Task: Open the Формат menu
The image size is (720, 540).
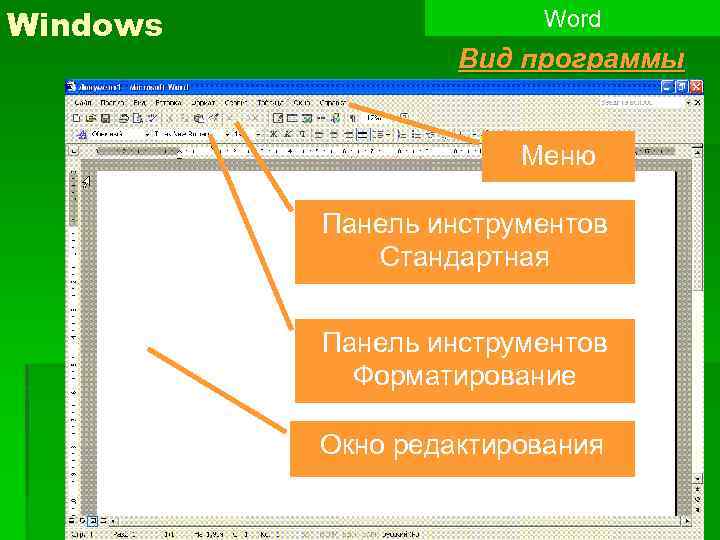Action: coord(203,102)
